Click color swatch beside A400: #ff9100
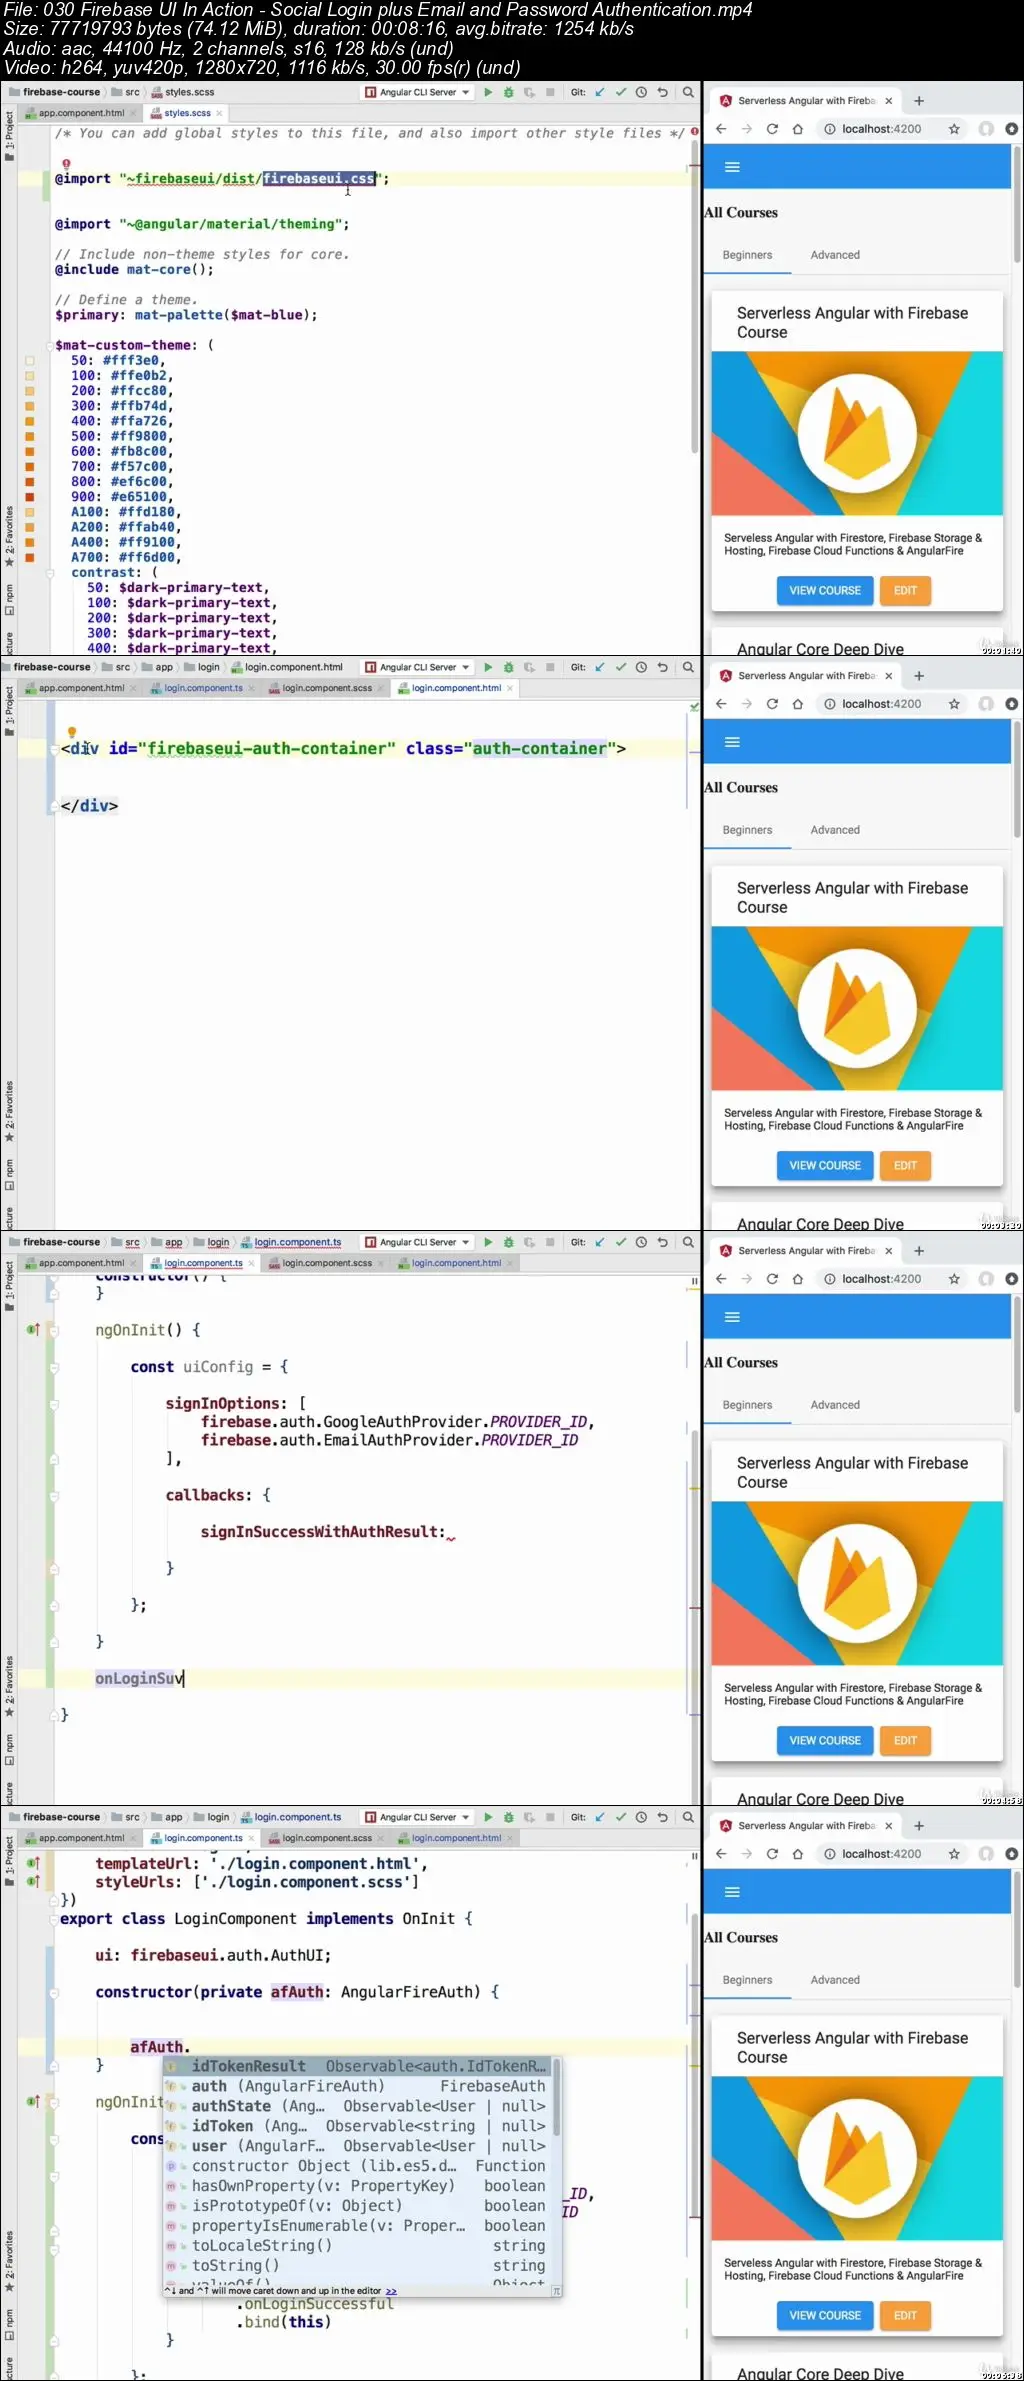This screenshot has width=1024, height=2381. pos(29,542)
